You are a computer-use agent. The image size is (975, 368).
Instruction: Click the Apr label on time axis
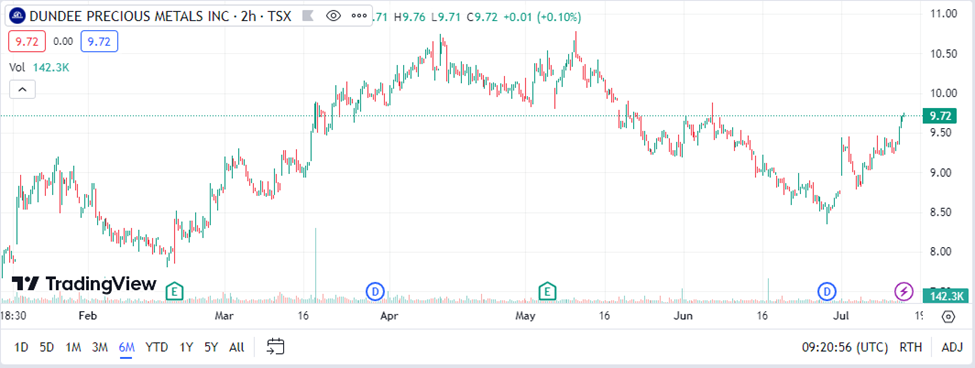[x=389, y=316]
